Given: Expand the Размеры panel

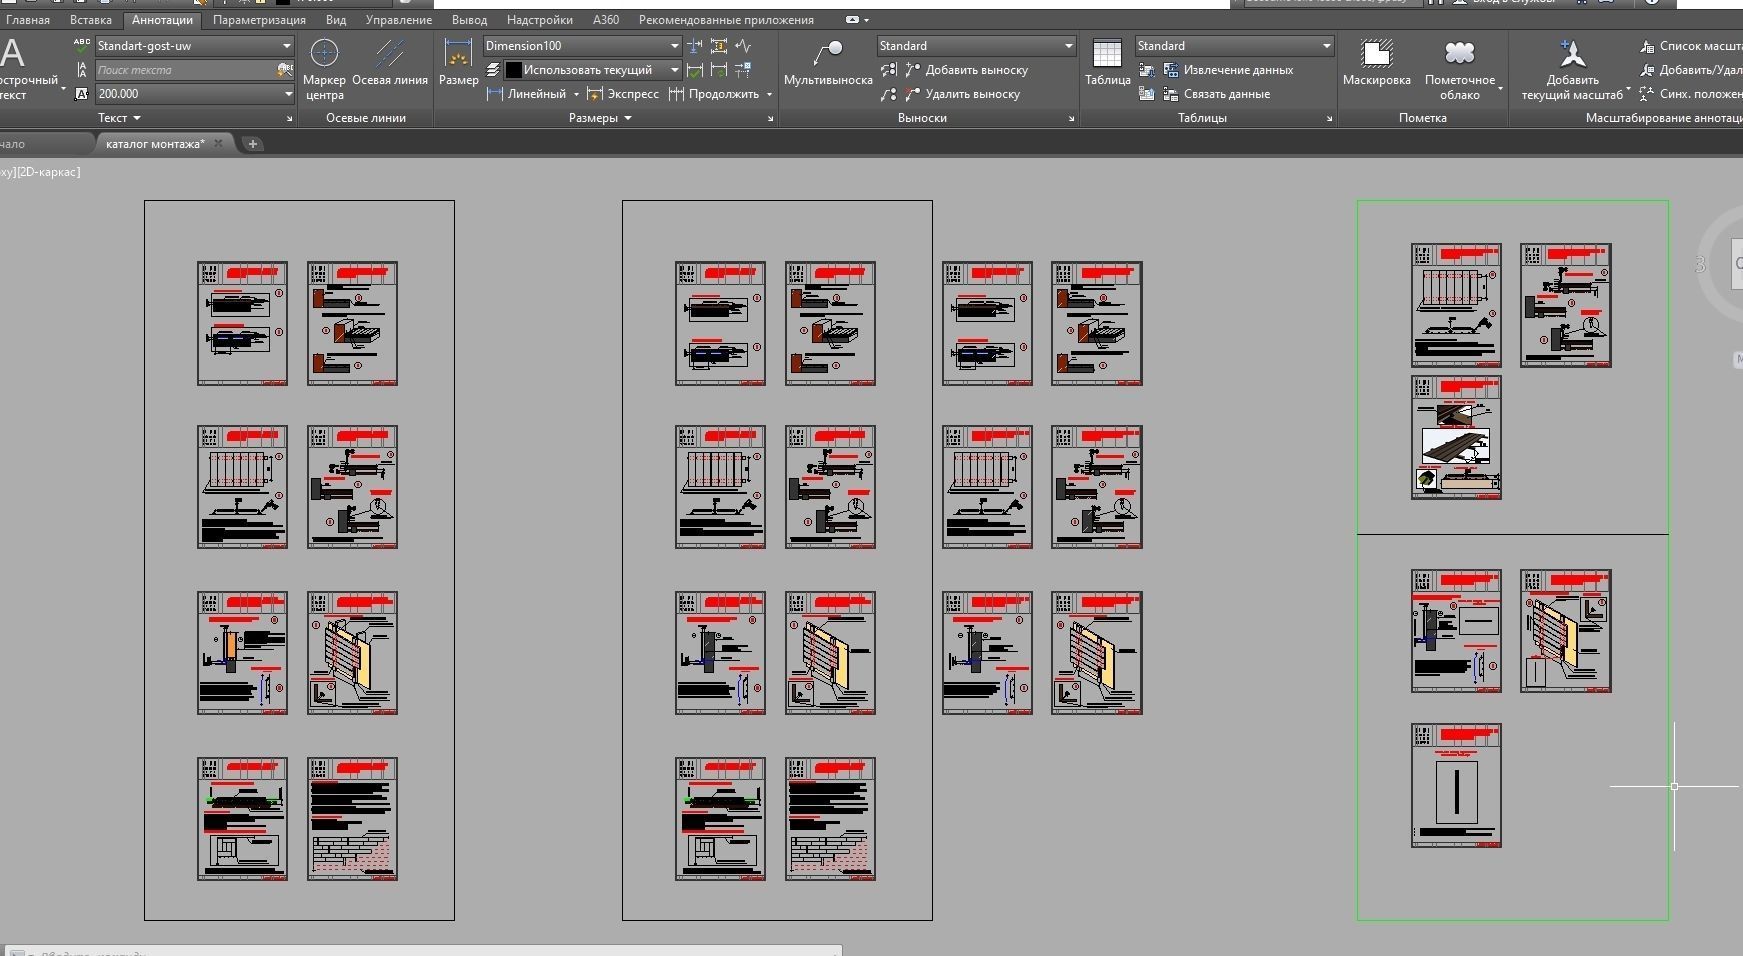Looking at the screenshot, I should click(600, 118).
